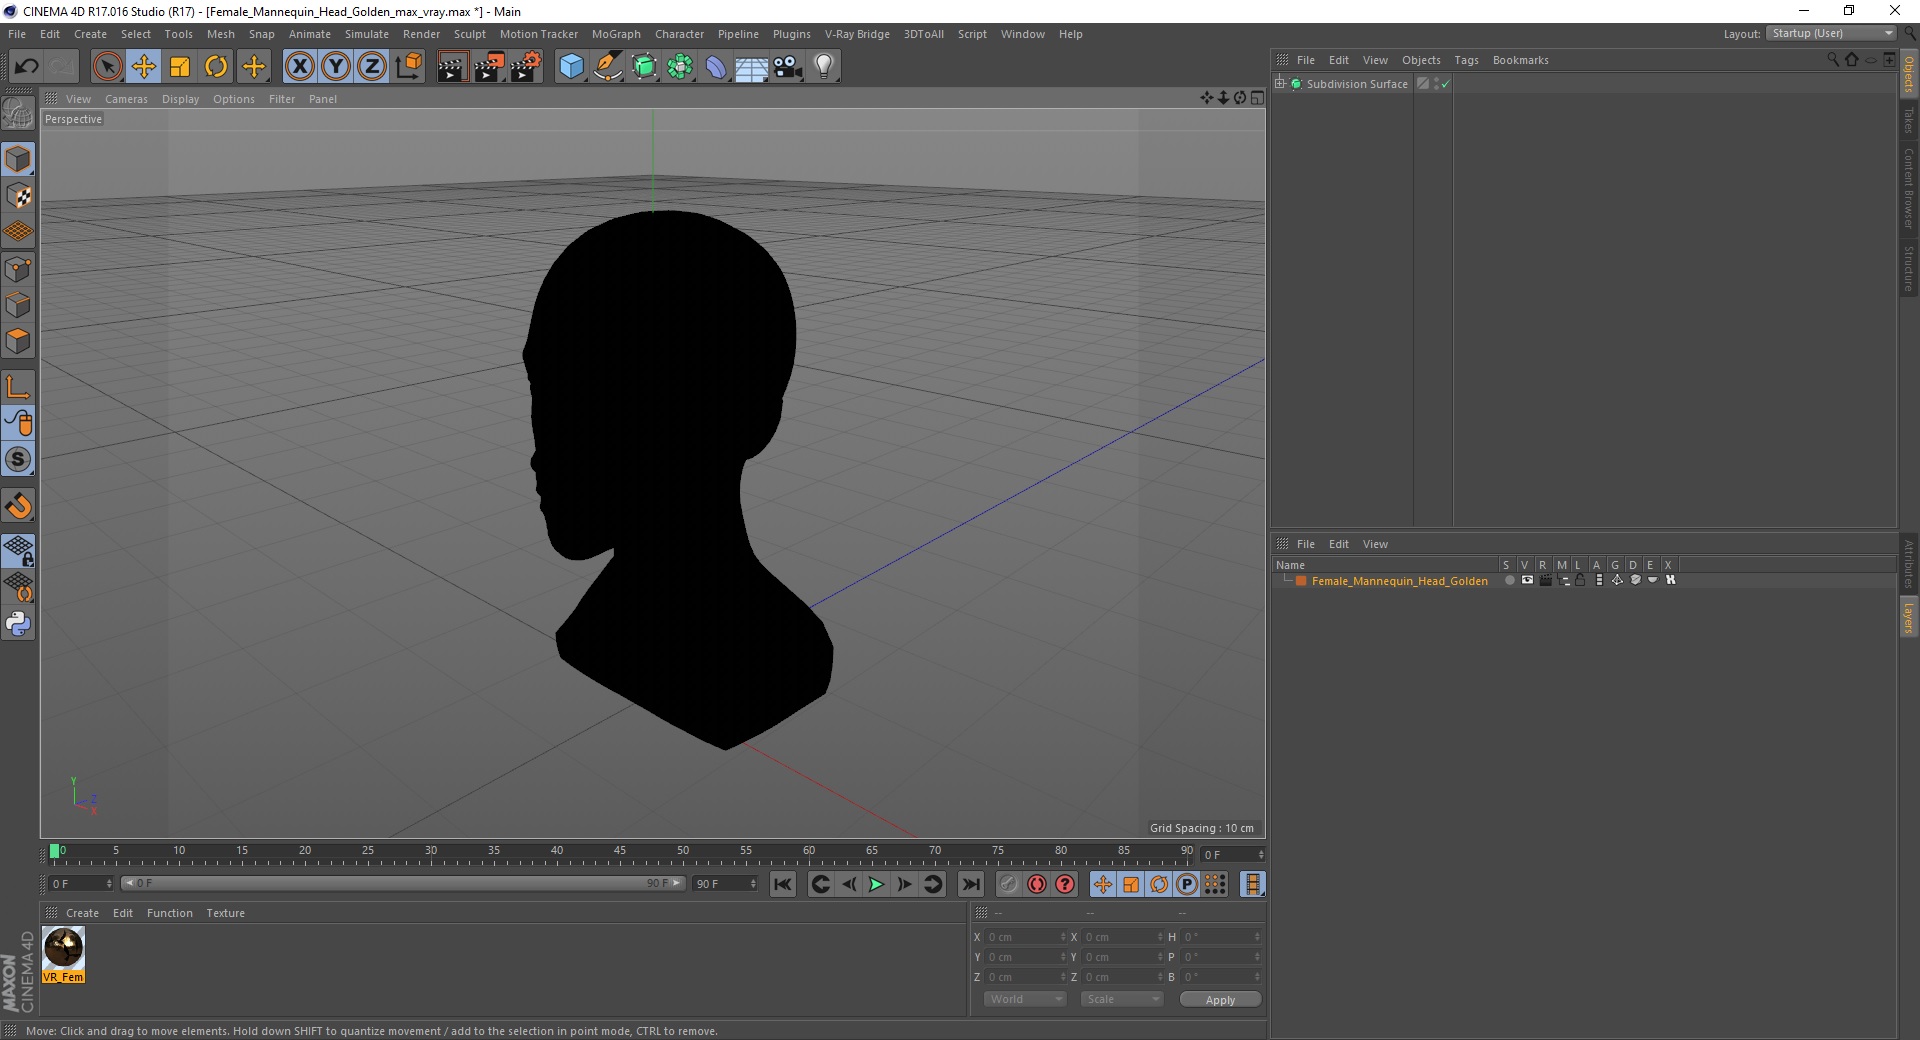Open the MoGraph Array objects icon
This screenshot has width=1920, height=1040.
point(680,67)
